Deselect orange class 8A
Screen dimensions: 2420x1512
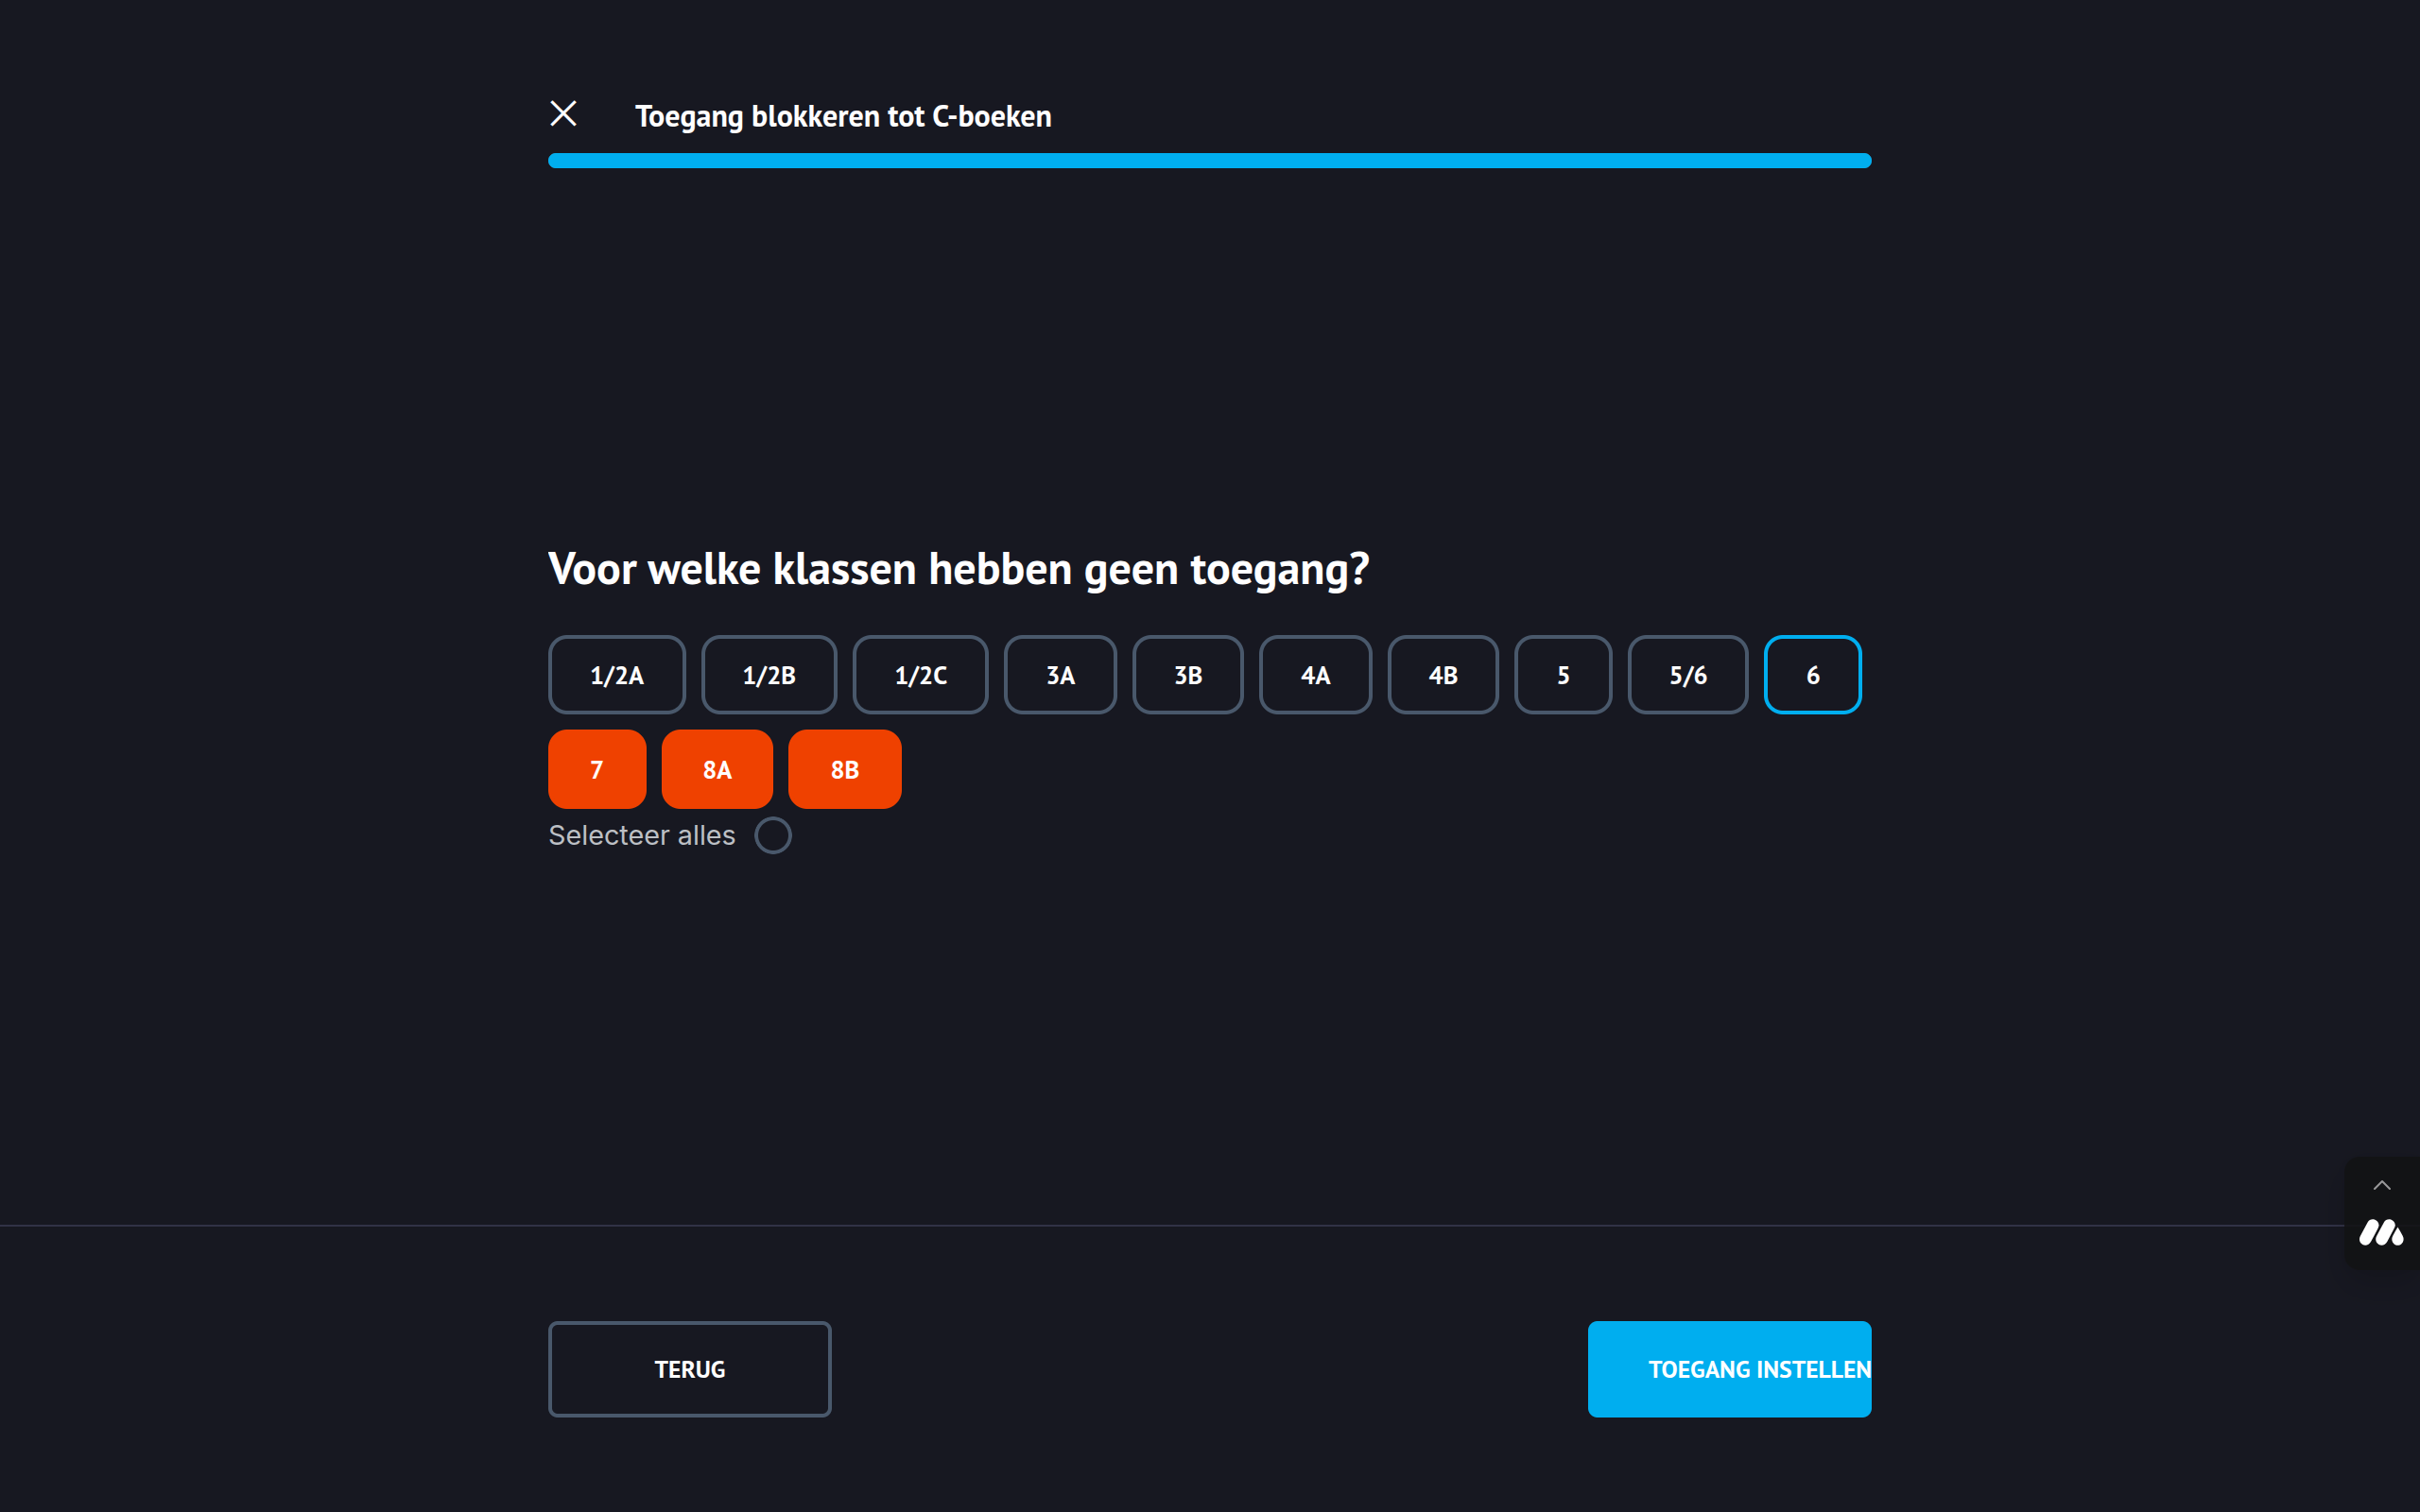717,769
